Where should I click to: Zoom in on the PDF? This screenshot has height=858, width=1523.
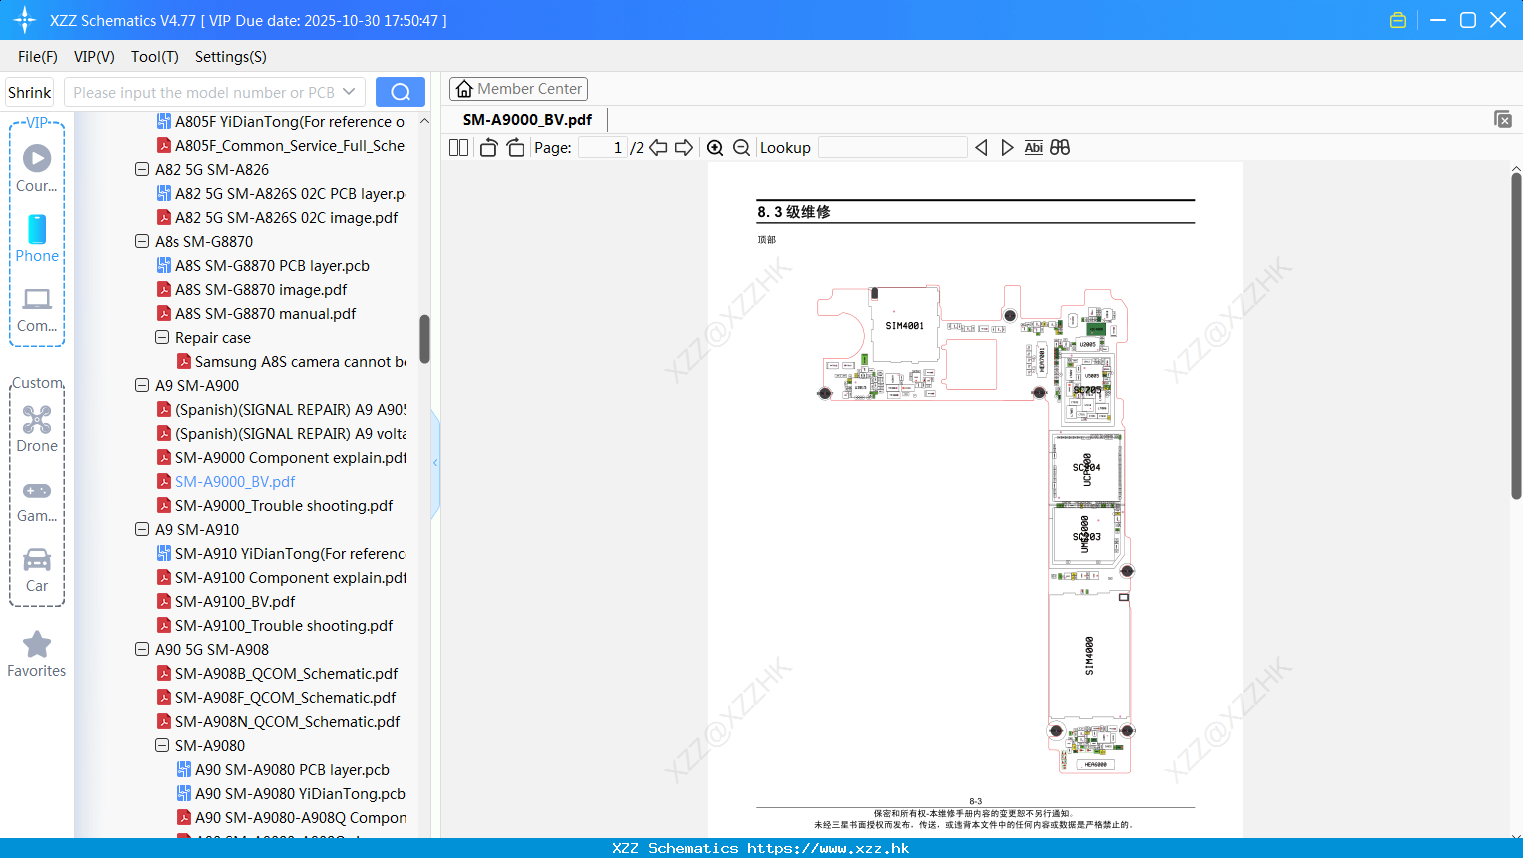[715, 148]
